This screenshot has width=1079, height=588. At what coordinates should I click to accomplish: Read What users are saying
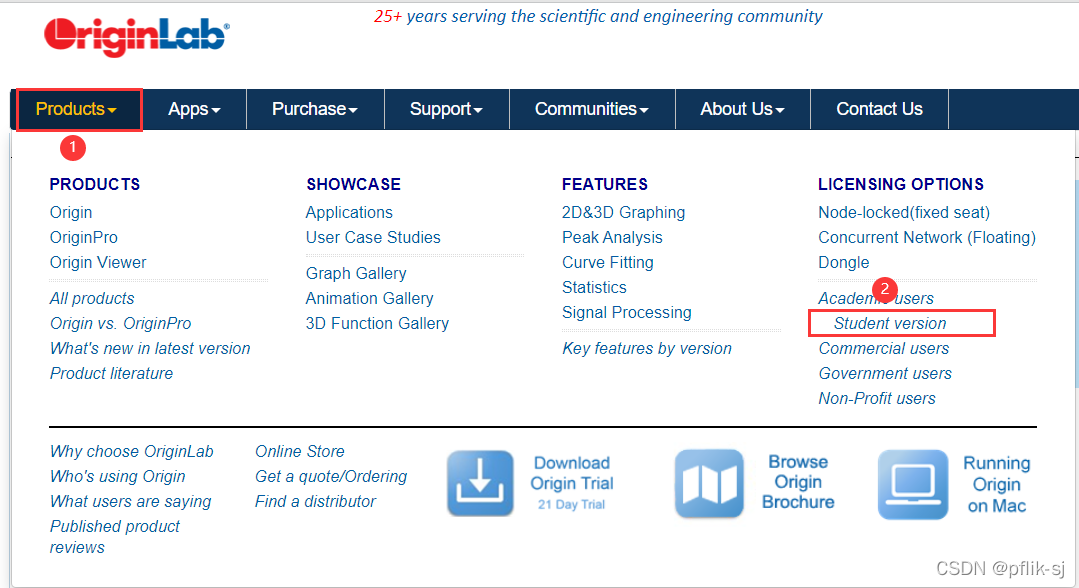tap(131, 501)
